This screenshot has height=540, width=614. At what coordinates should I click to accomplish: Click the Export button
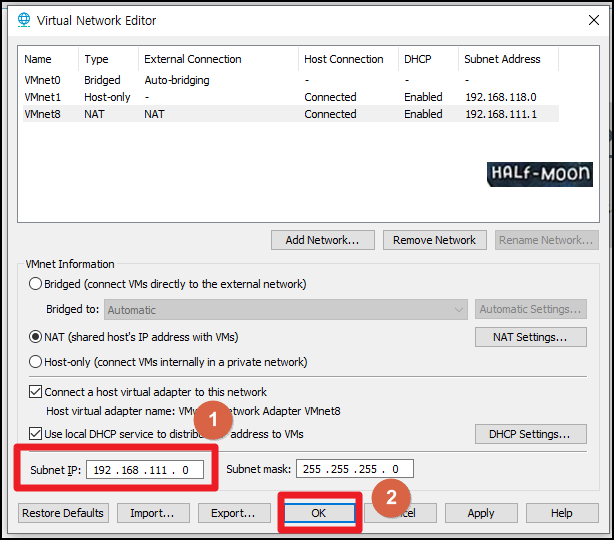coord(234,513)
